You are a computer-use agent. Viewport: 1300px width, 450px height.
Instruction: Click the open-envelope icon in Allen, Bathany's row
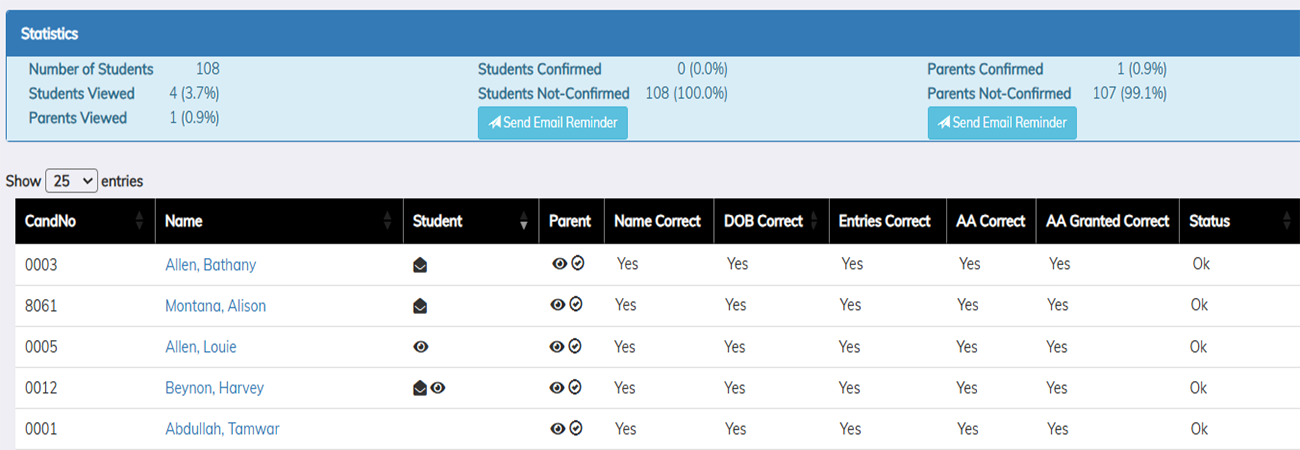[420, 265]
